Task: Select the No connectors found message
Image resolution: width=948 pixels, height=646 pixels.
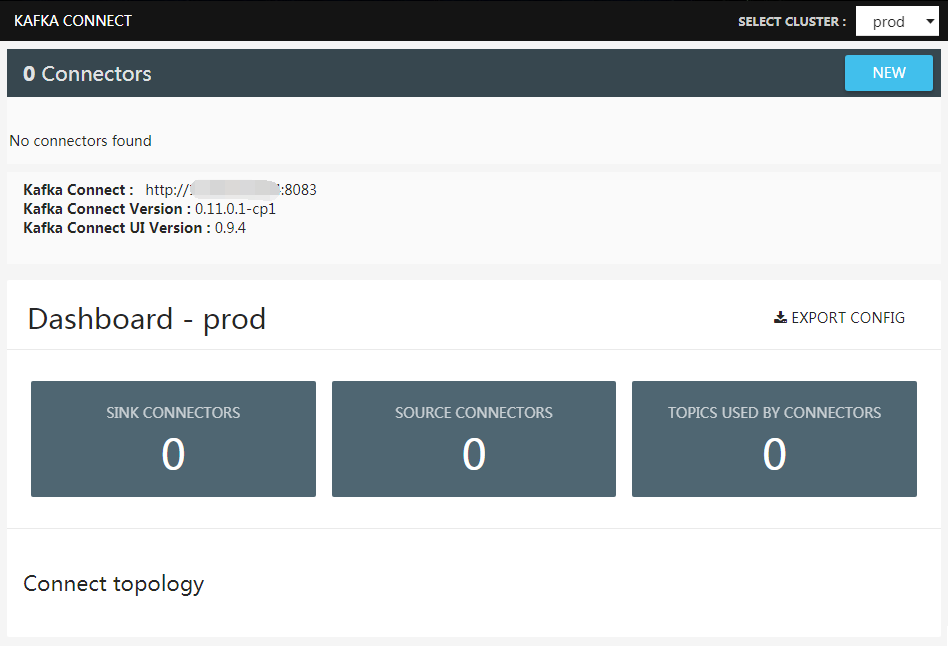Action: pos(80,140)
